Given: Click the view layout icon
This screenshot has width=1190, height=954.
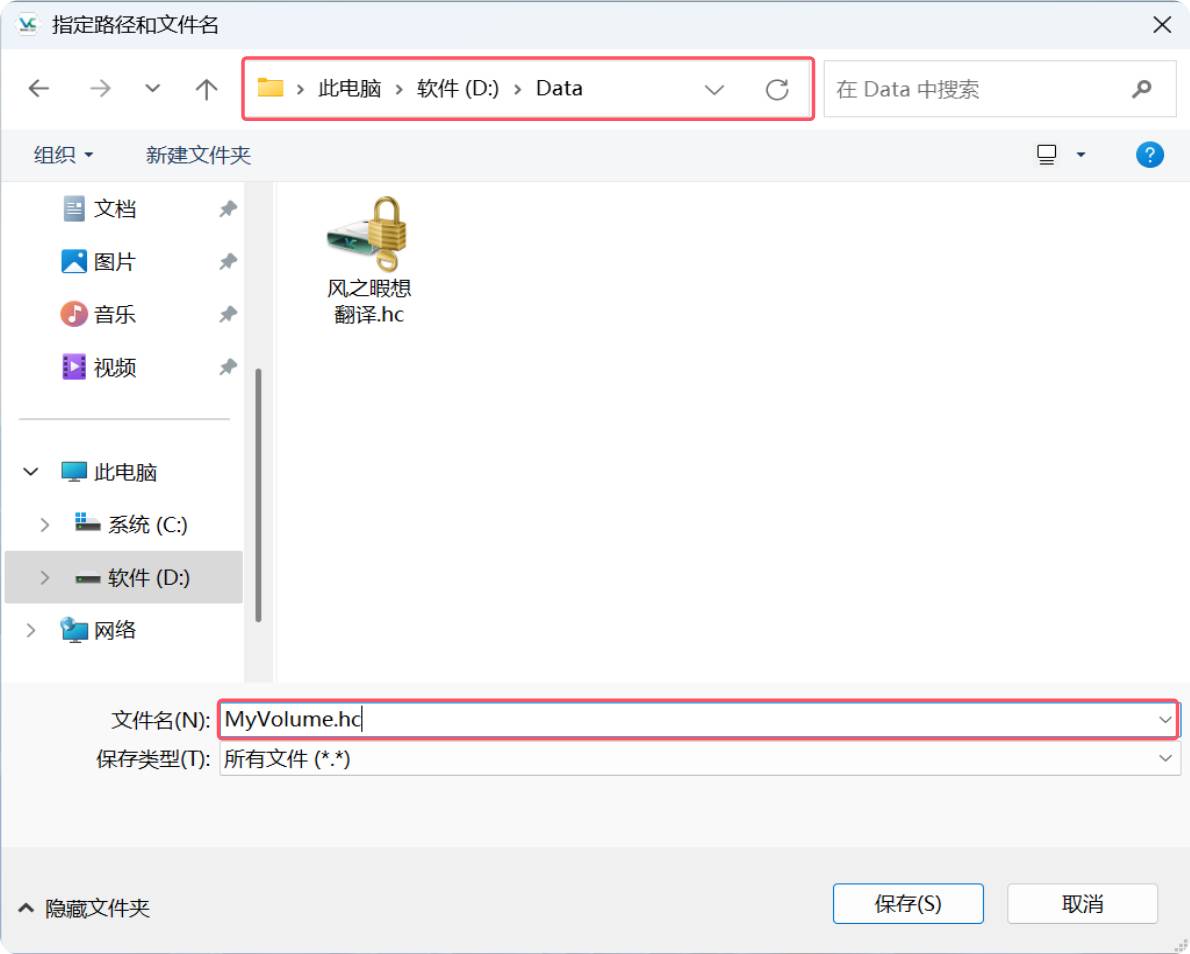Looking at the screenshot, I should coord(1047,155).
